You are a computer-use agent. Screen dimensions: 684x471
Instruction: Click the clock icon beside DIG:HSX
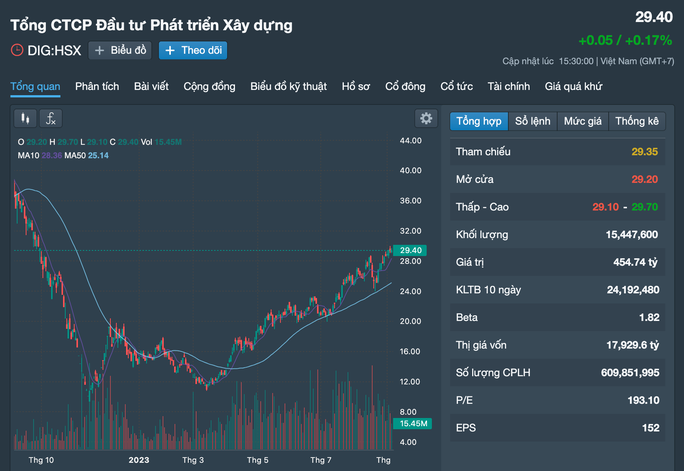point(17,50)
